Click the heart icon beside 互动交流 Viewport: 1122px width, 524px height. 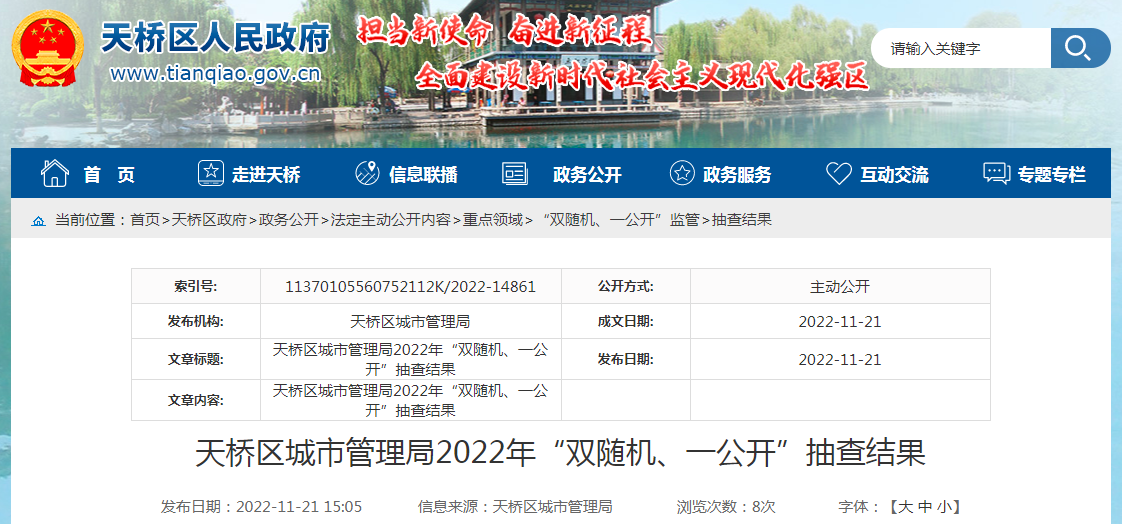click(x=838, y=173)
